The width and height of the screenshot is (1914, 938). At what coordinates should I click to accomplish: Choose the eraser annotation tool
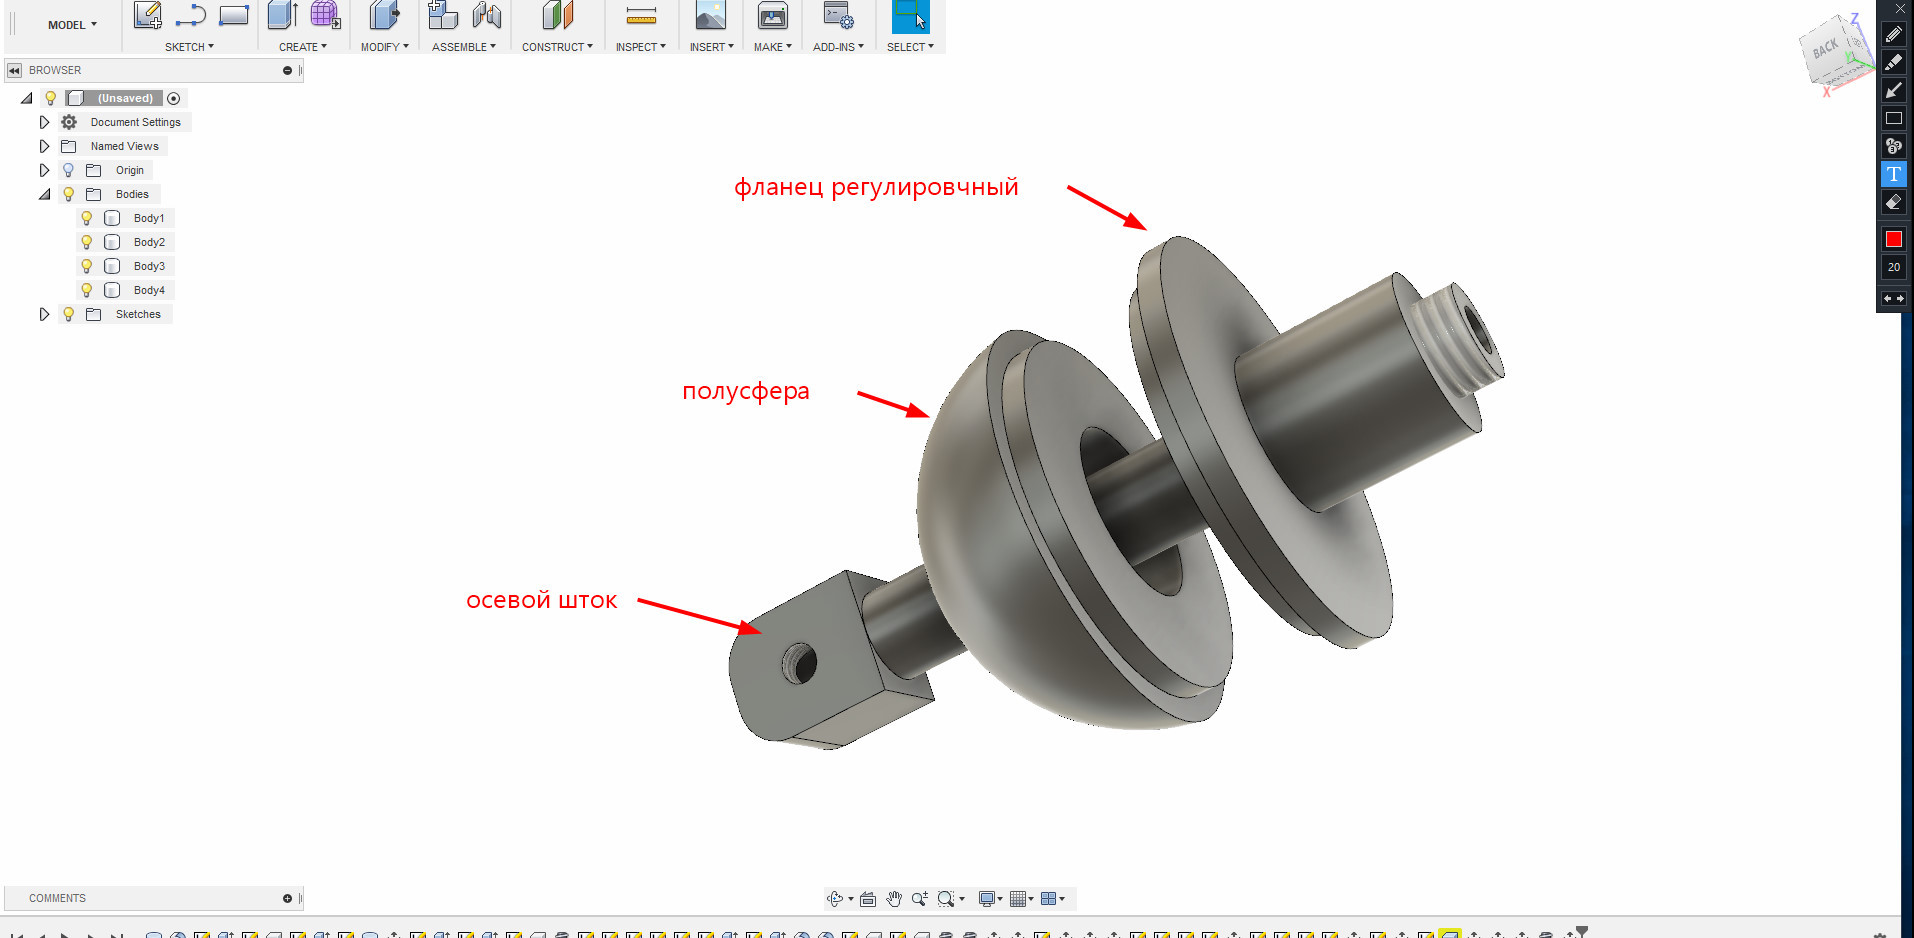click(x=1893, y=202)
